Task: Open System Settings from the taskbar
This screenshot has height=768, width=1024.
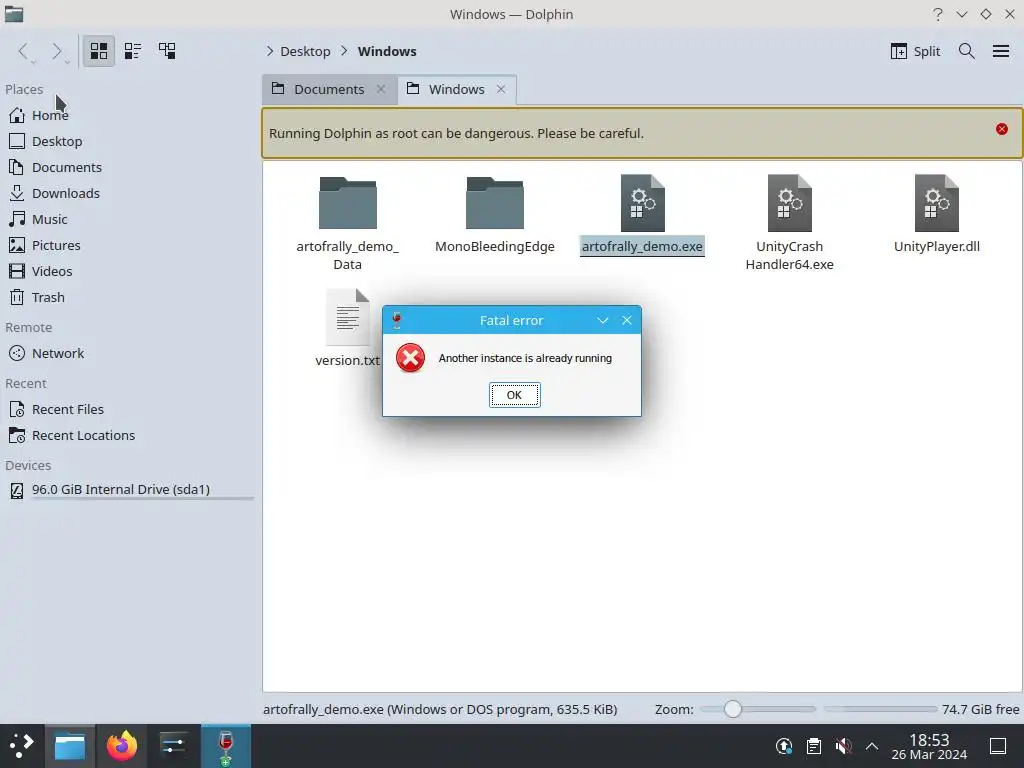Action: 173,746
